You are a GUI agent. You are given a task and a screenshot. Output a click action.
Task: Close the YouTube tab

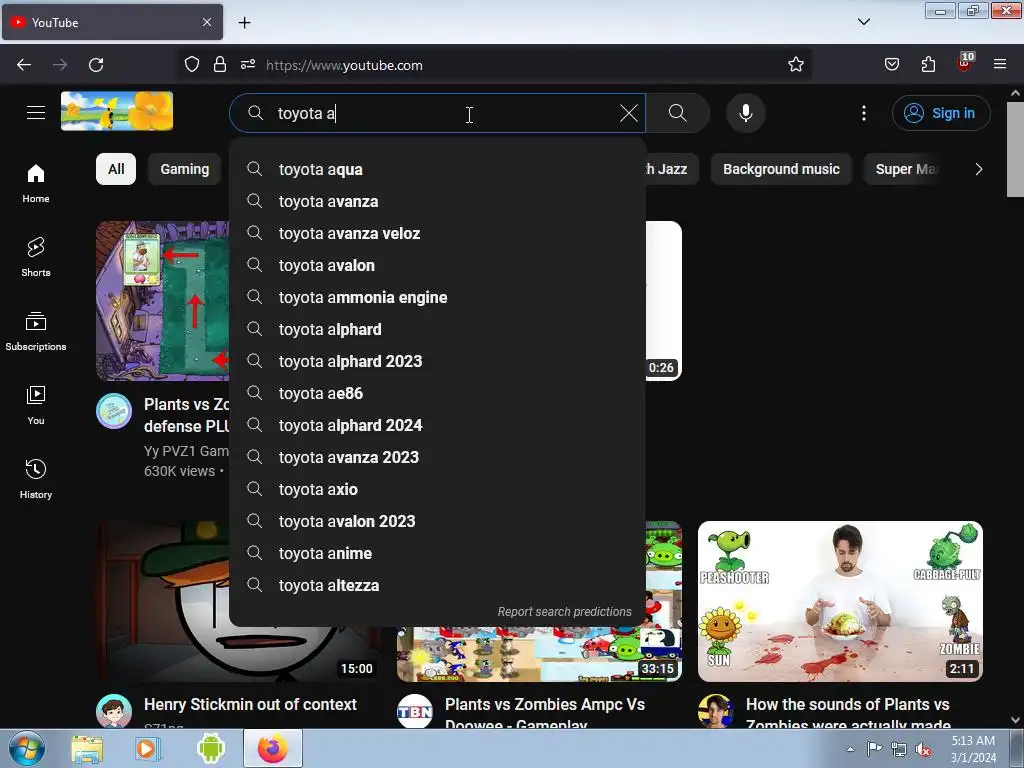pos(206,22)
